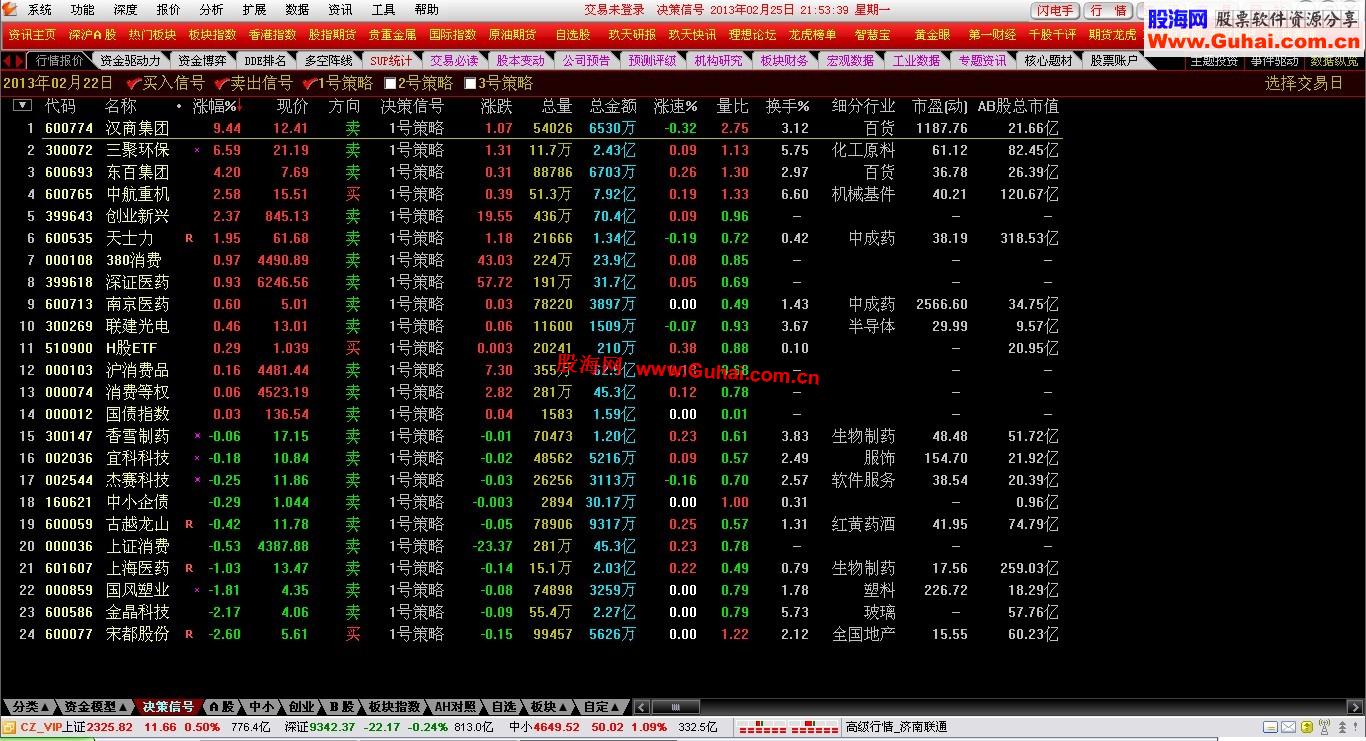The height and width of the screenshot is (741, 1366).
Task: Click the envelope message icon in status bar
Action: click(1289, 727)
